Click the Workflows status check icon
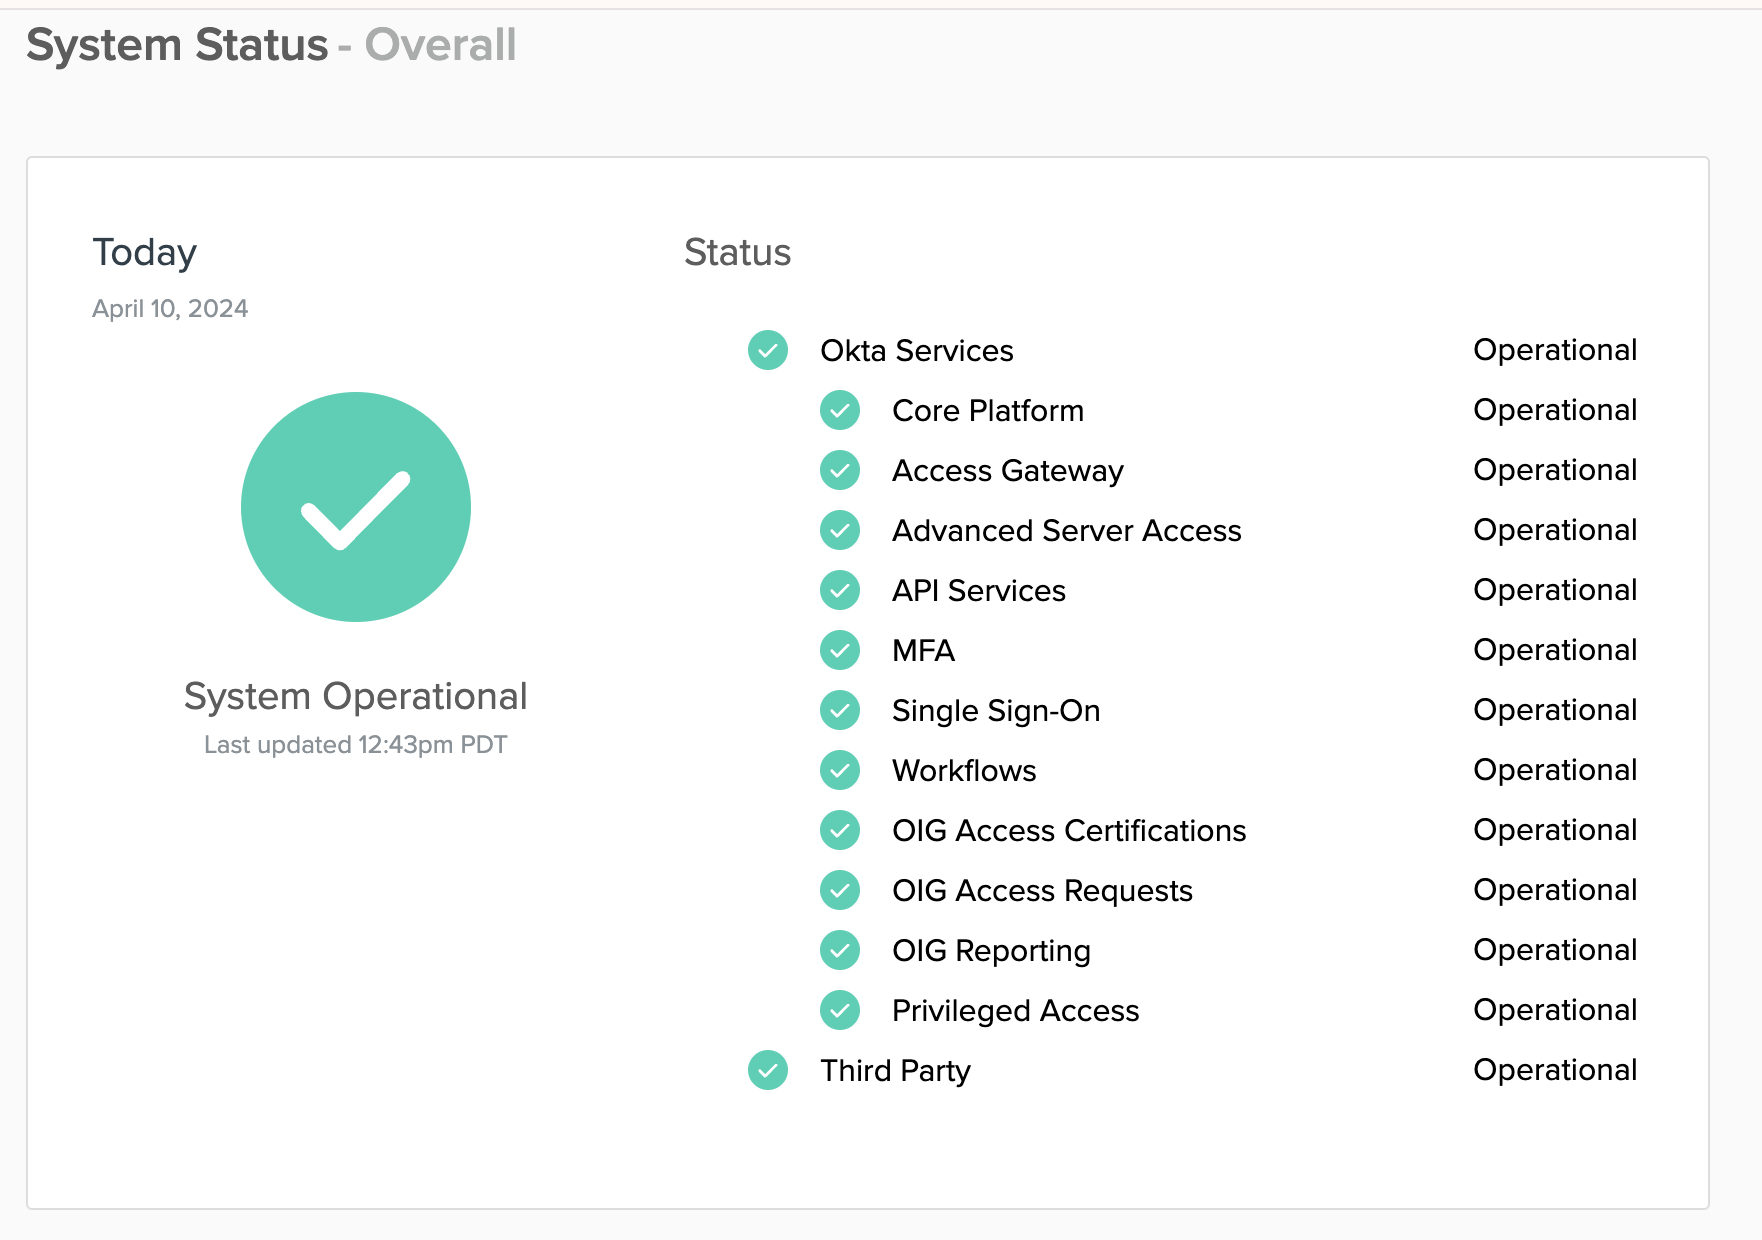This screenshot has height=1240, width=1762. tap(840, 770)
